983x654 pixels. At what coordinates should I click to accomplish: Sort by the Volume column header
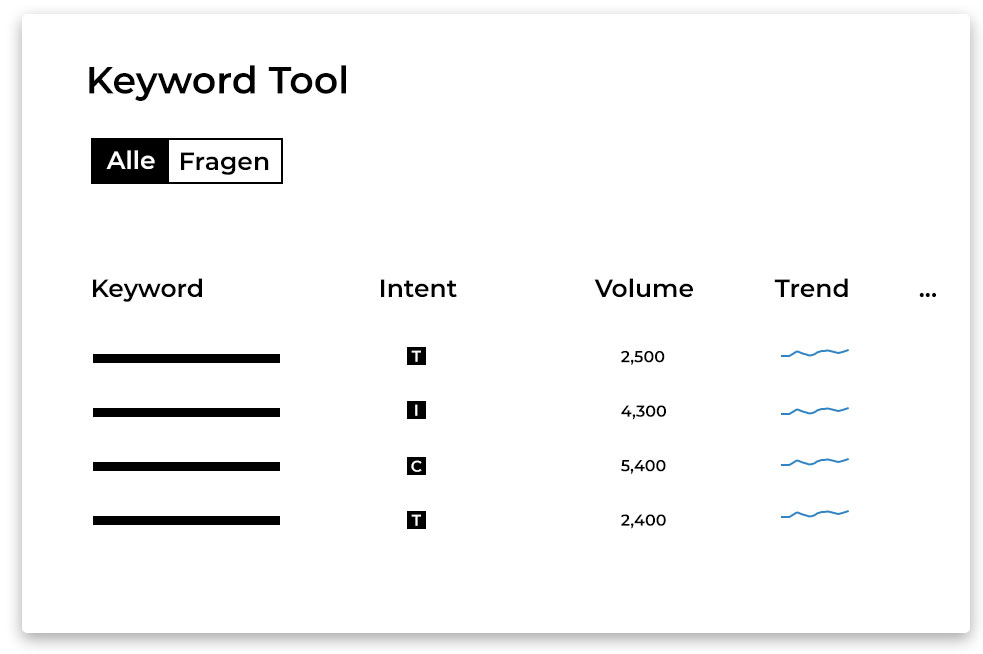pos(644,288)
